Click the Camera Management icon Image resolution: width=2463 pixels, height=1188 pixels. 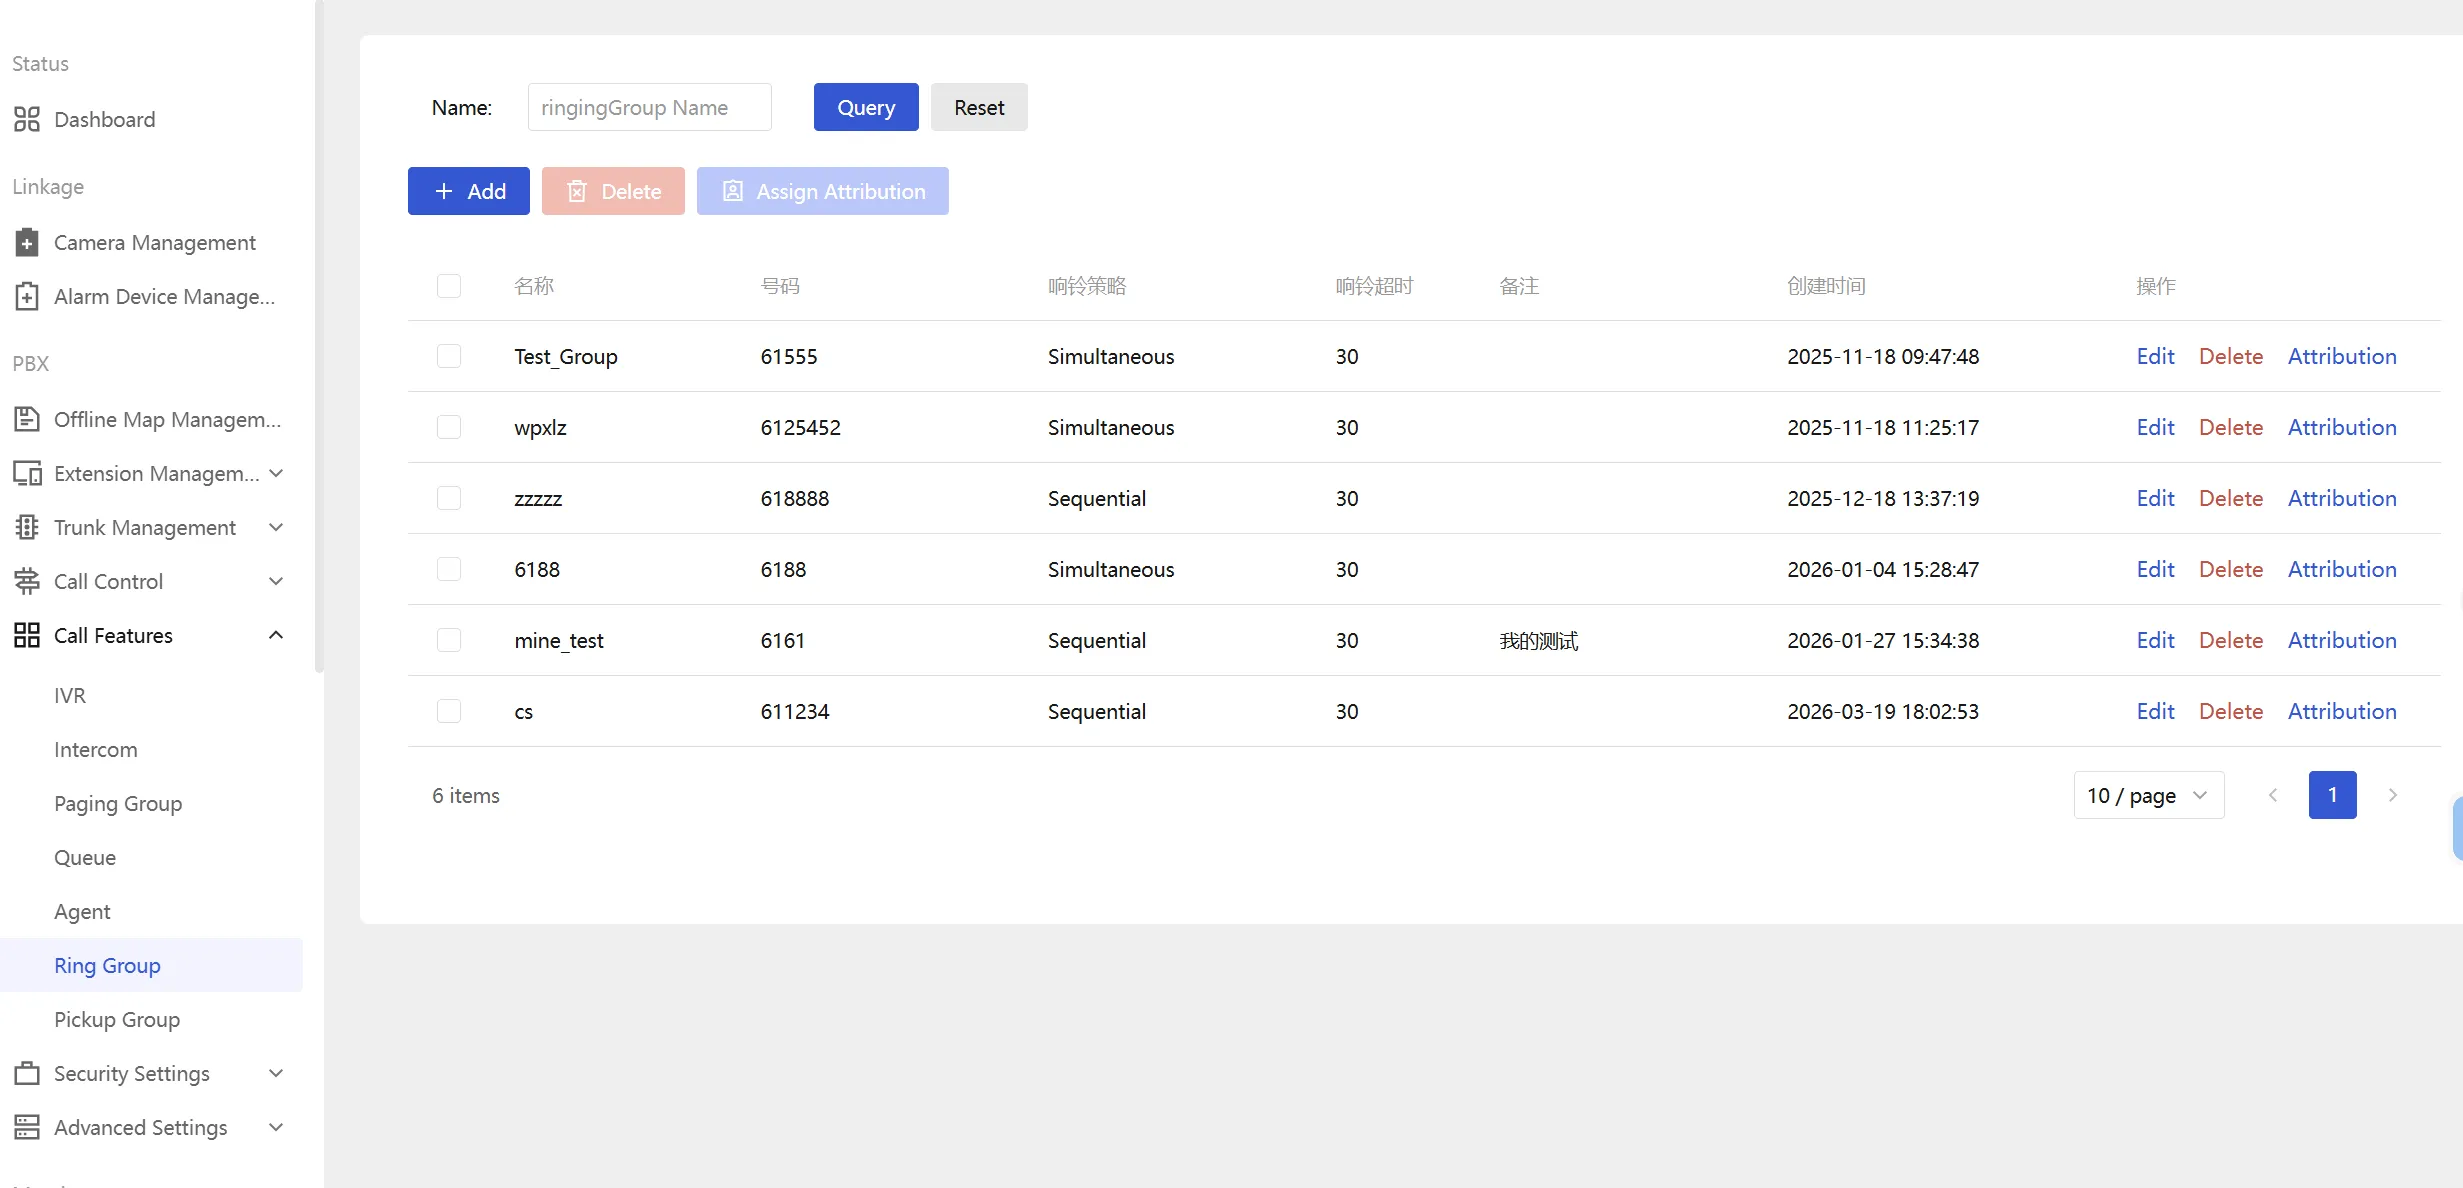pyautogui.click(x=27, y=243)
